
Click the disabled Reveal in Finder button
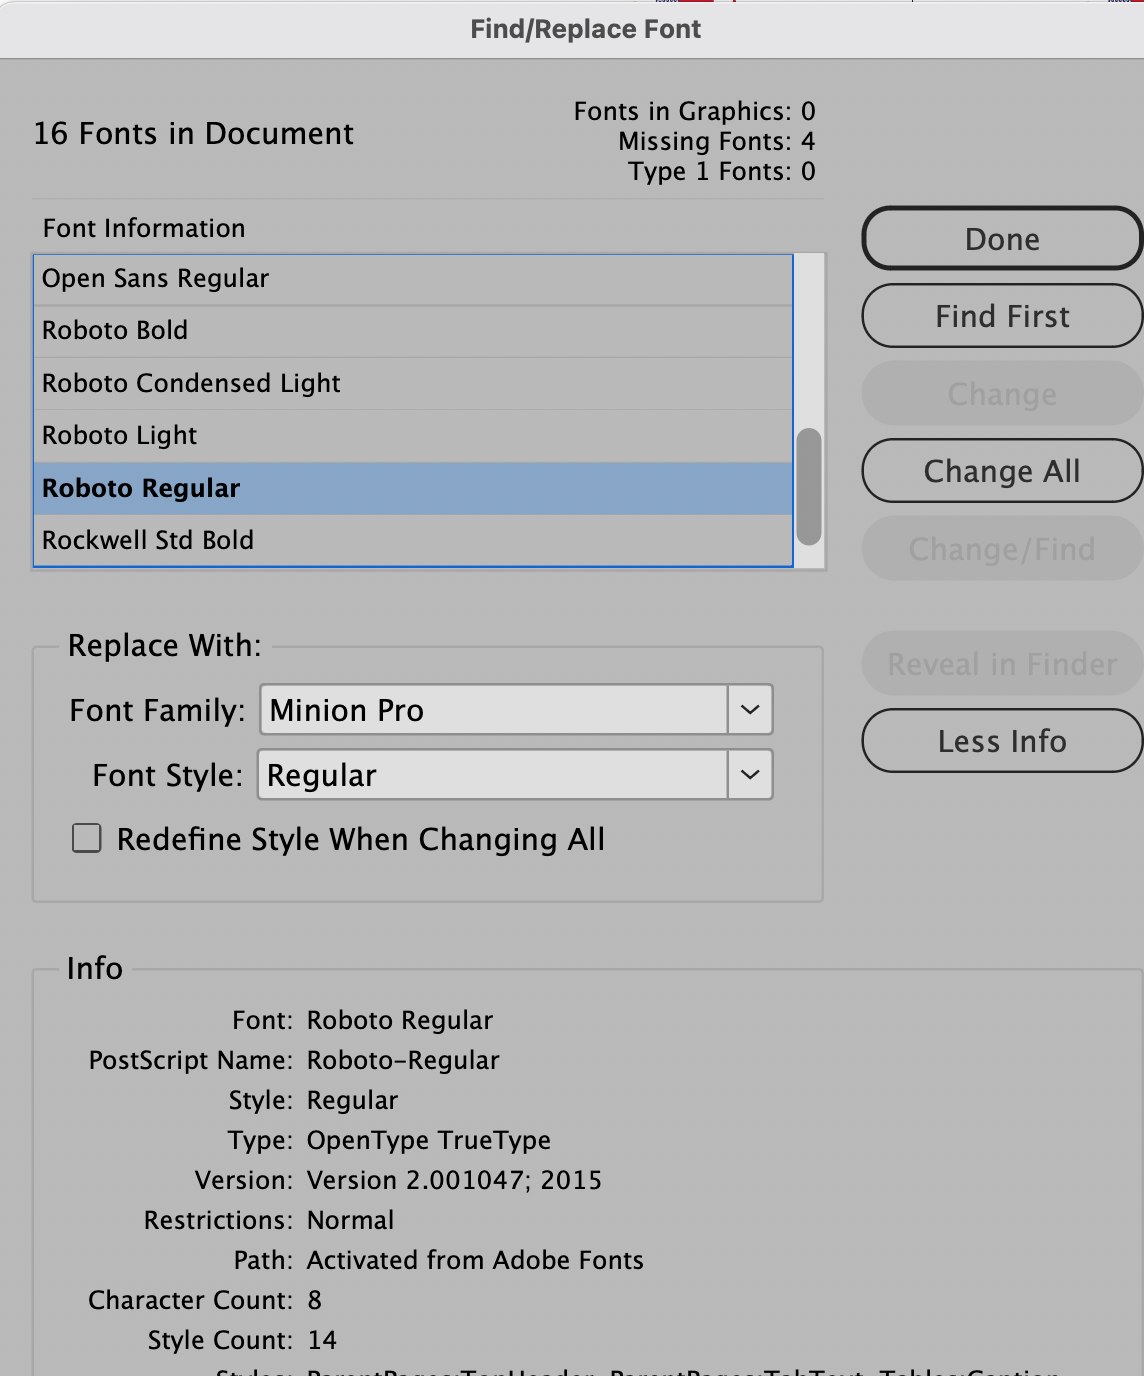click(x=1002, y=664)
